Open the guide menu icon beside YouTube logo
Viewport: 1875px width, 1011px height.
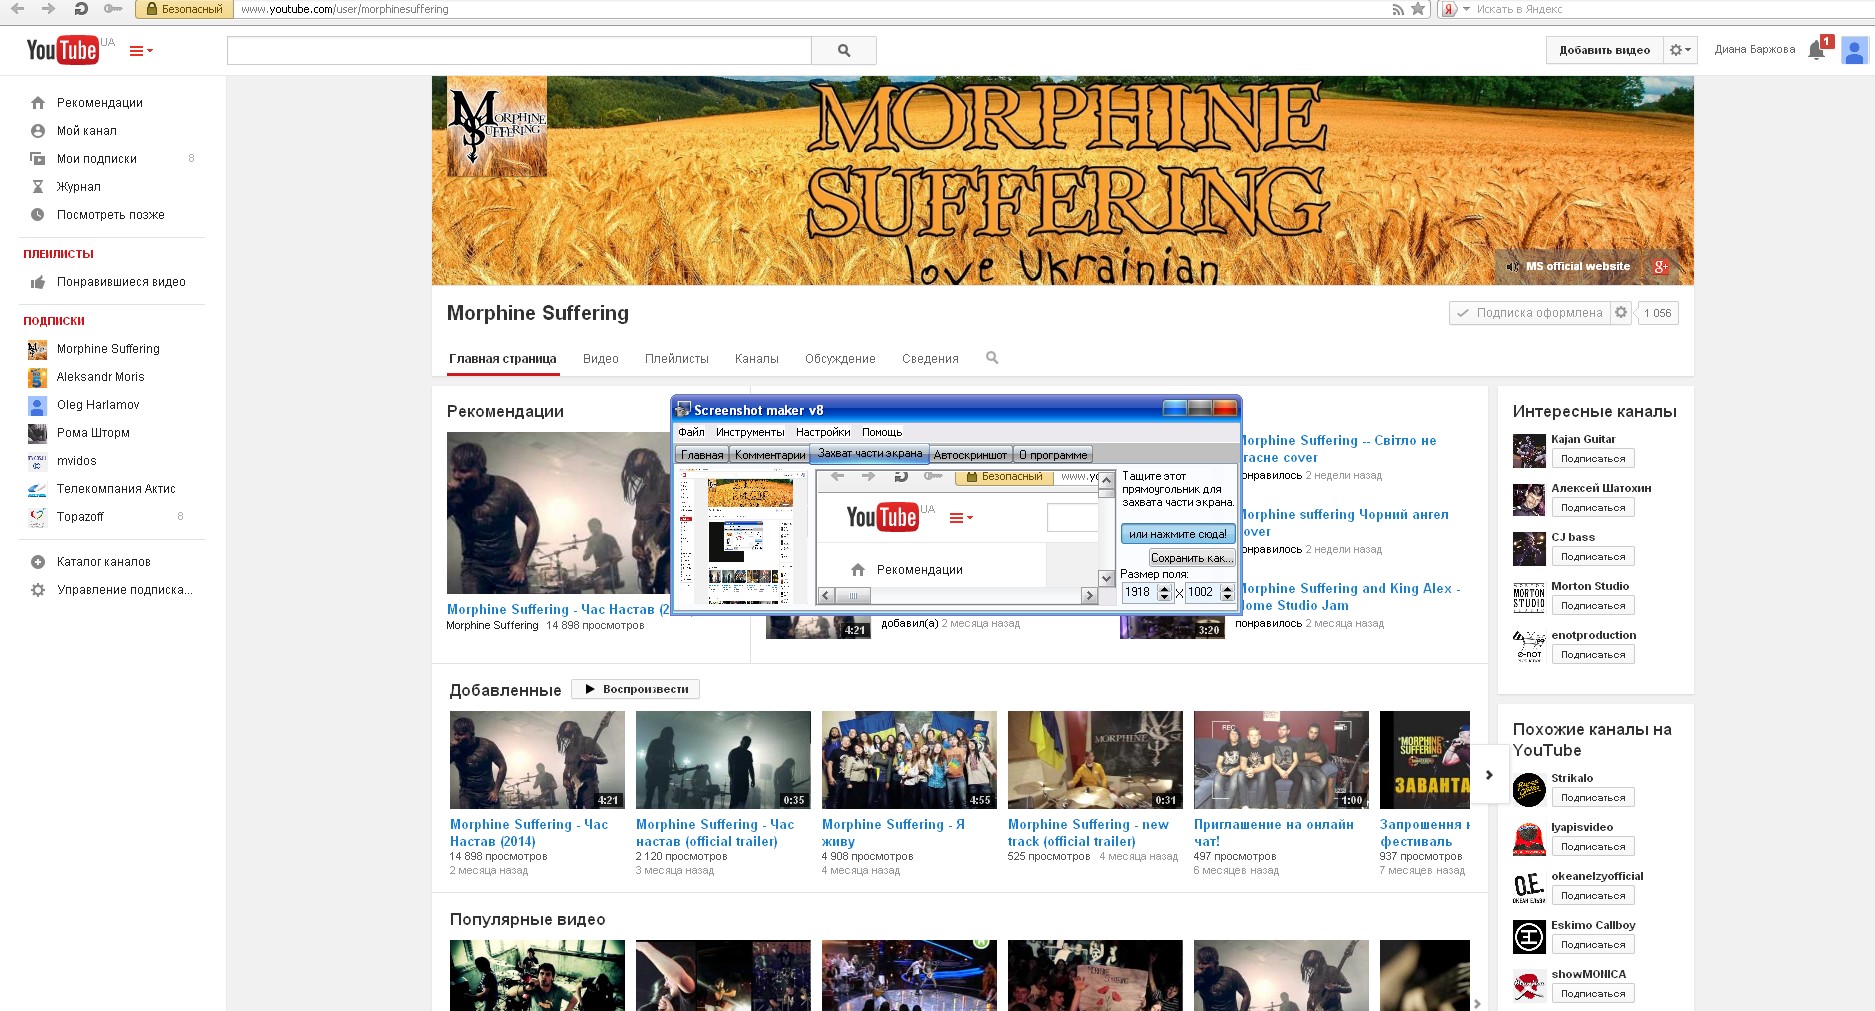141,51
